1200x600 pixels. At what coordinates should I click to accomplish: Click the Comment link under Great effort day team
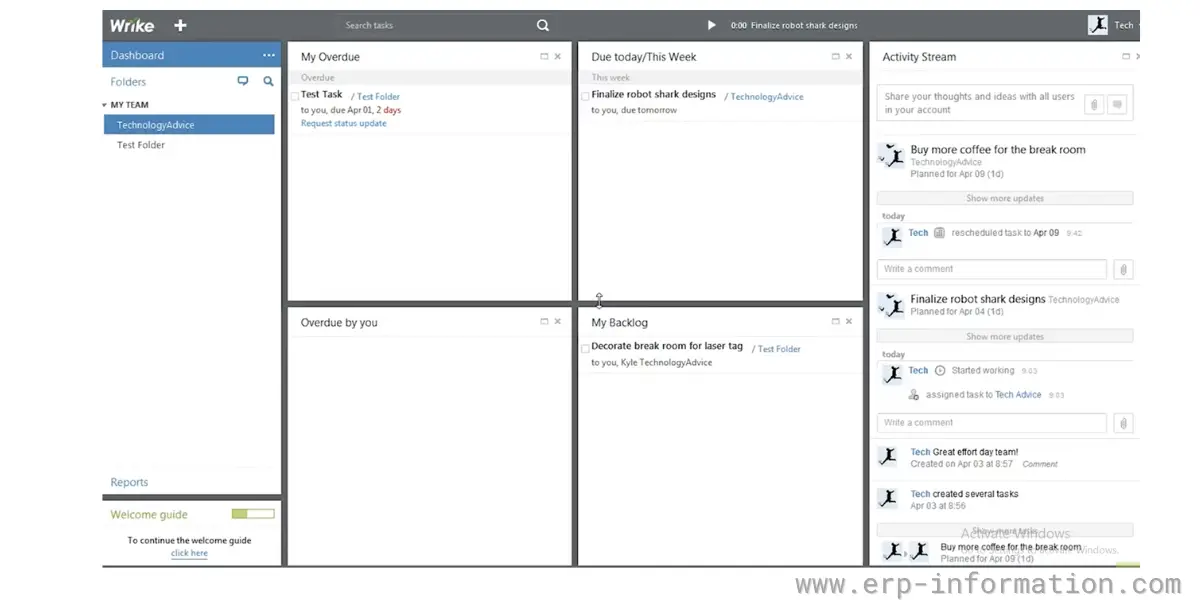(1040, 464)
